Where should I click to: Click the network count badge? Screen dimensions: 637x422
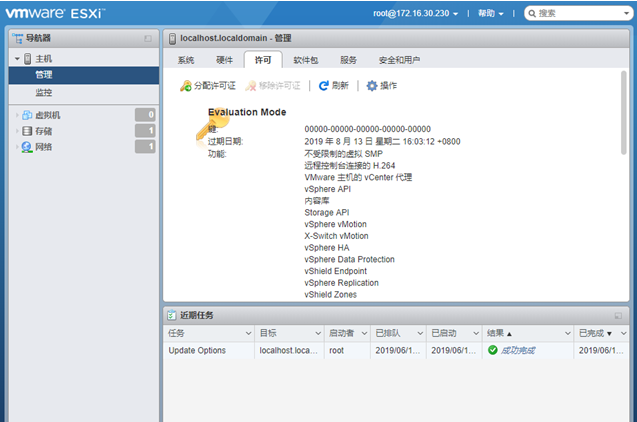(145, 146)
